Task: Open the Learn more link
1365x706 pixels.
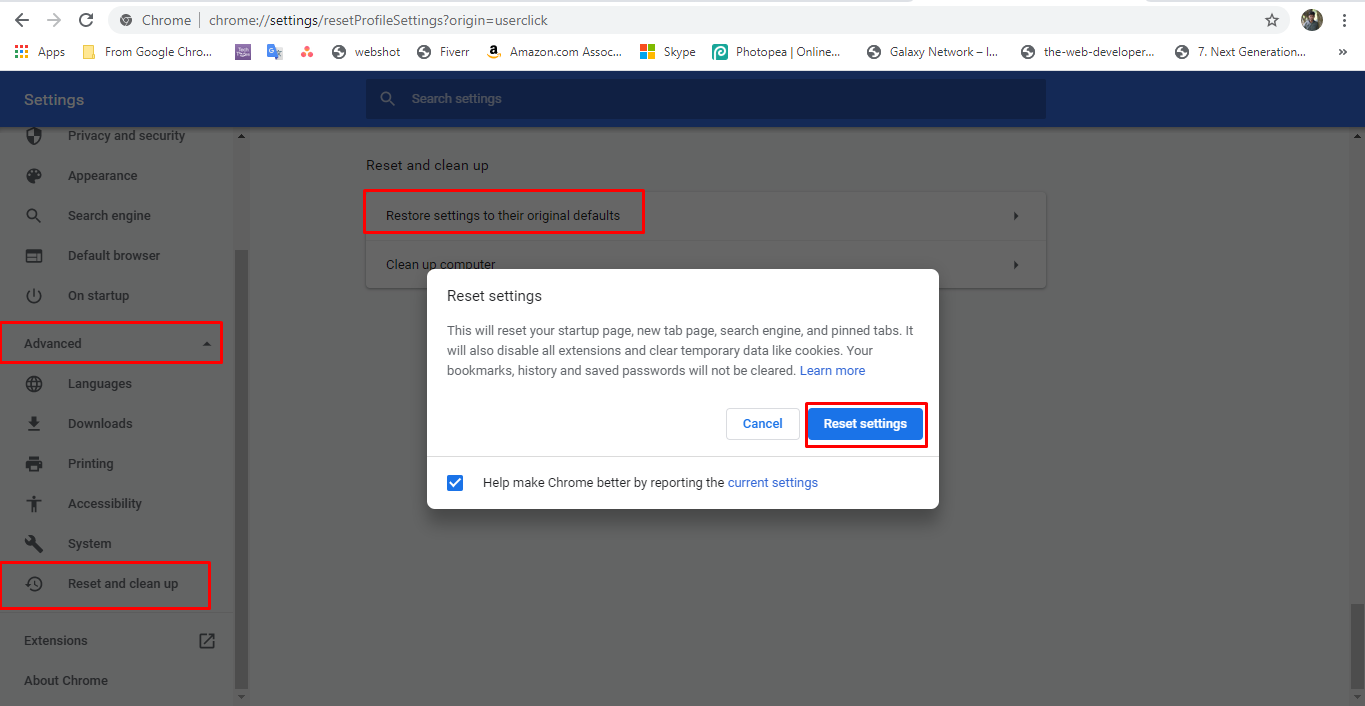Action: [832, 371]
